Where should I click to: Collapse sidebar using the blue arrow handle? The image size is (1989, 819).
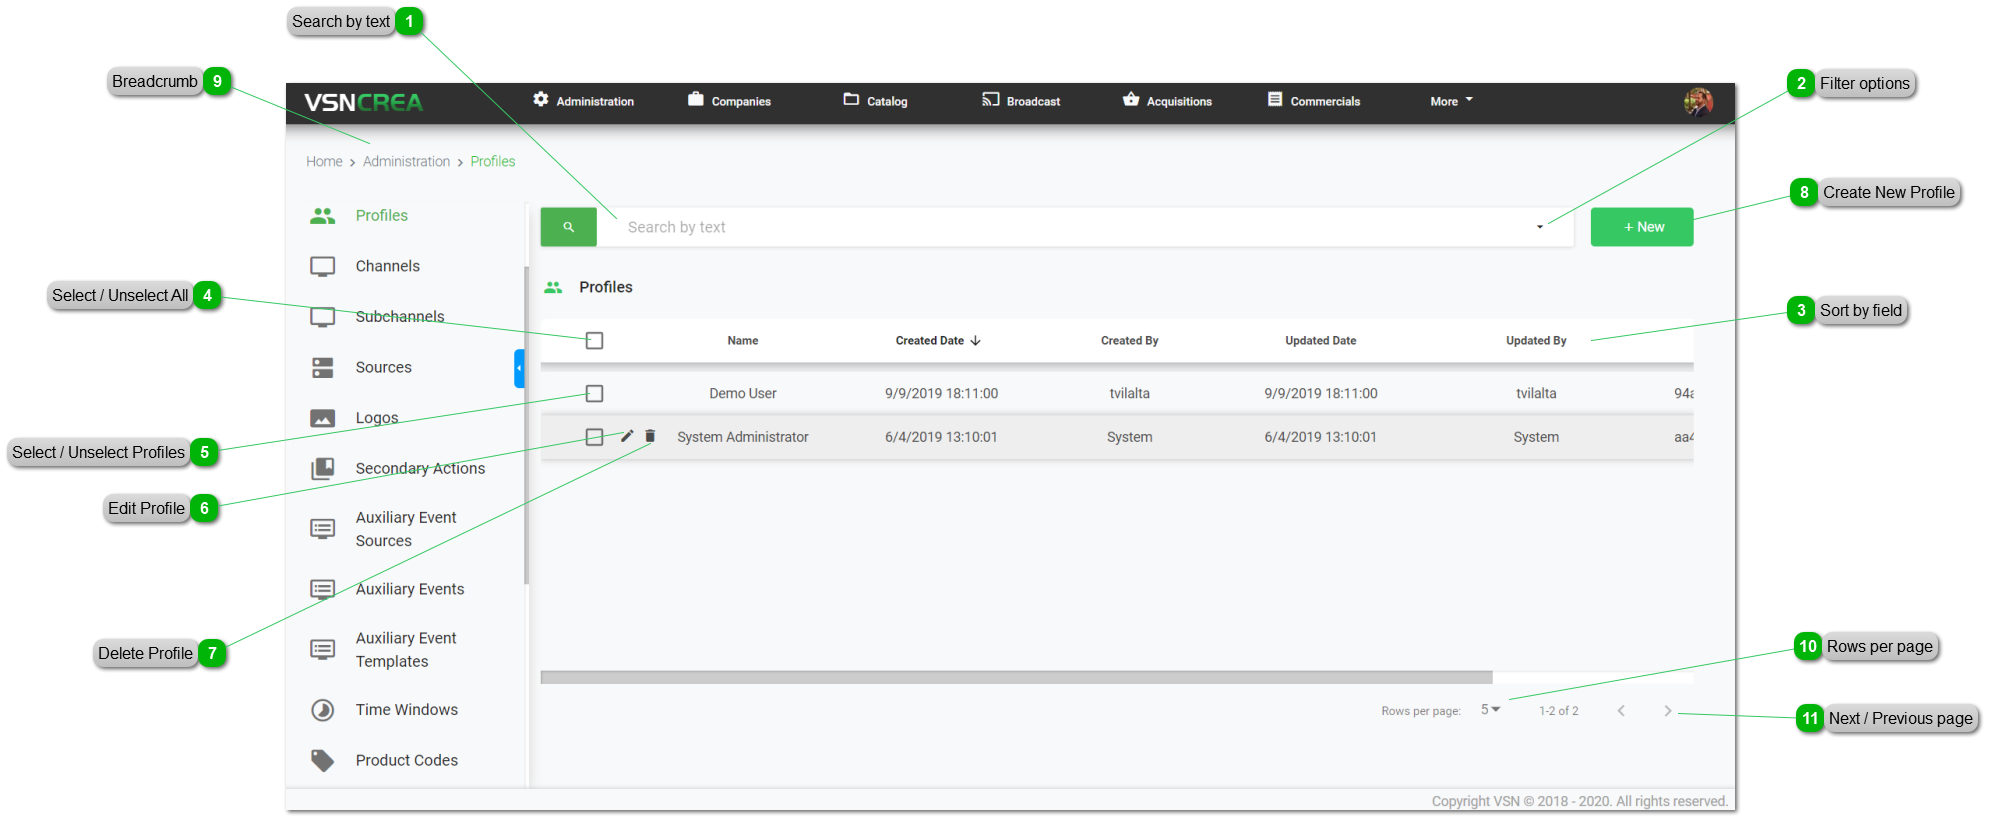tap(519, 368)
